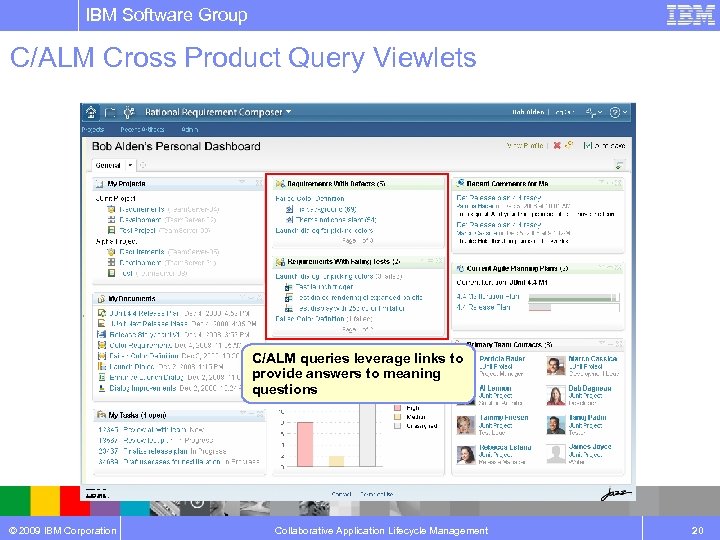Open Alpha Project Development link
This screenshot has height=540, width=720.
point(140,263)
